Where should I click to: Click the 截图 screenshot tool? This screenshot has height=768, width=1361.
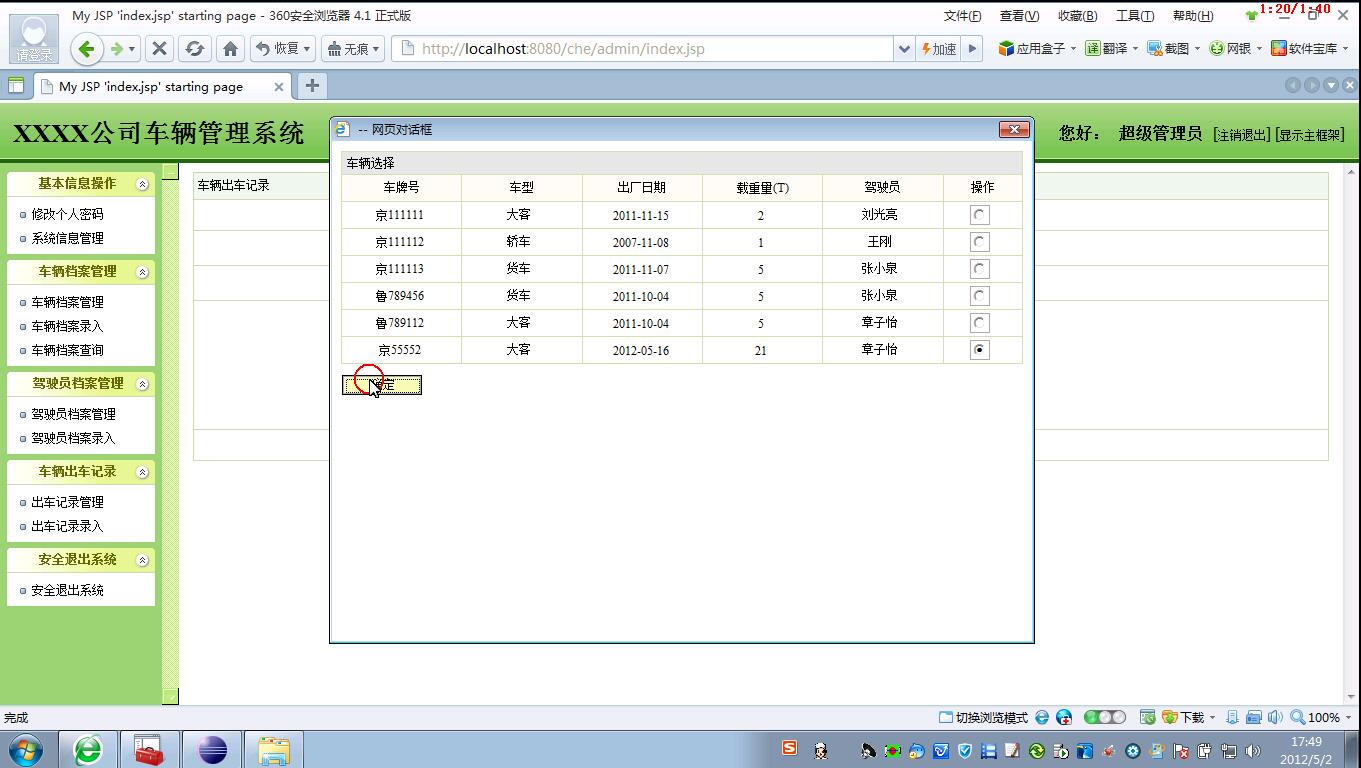pos(1173,48)
